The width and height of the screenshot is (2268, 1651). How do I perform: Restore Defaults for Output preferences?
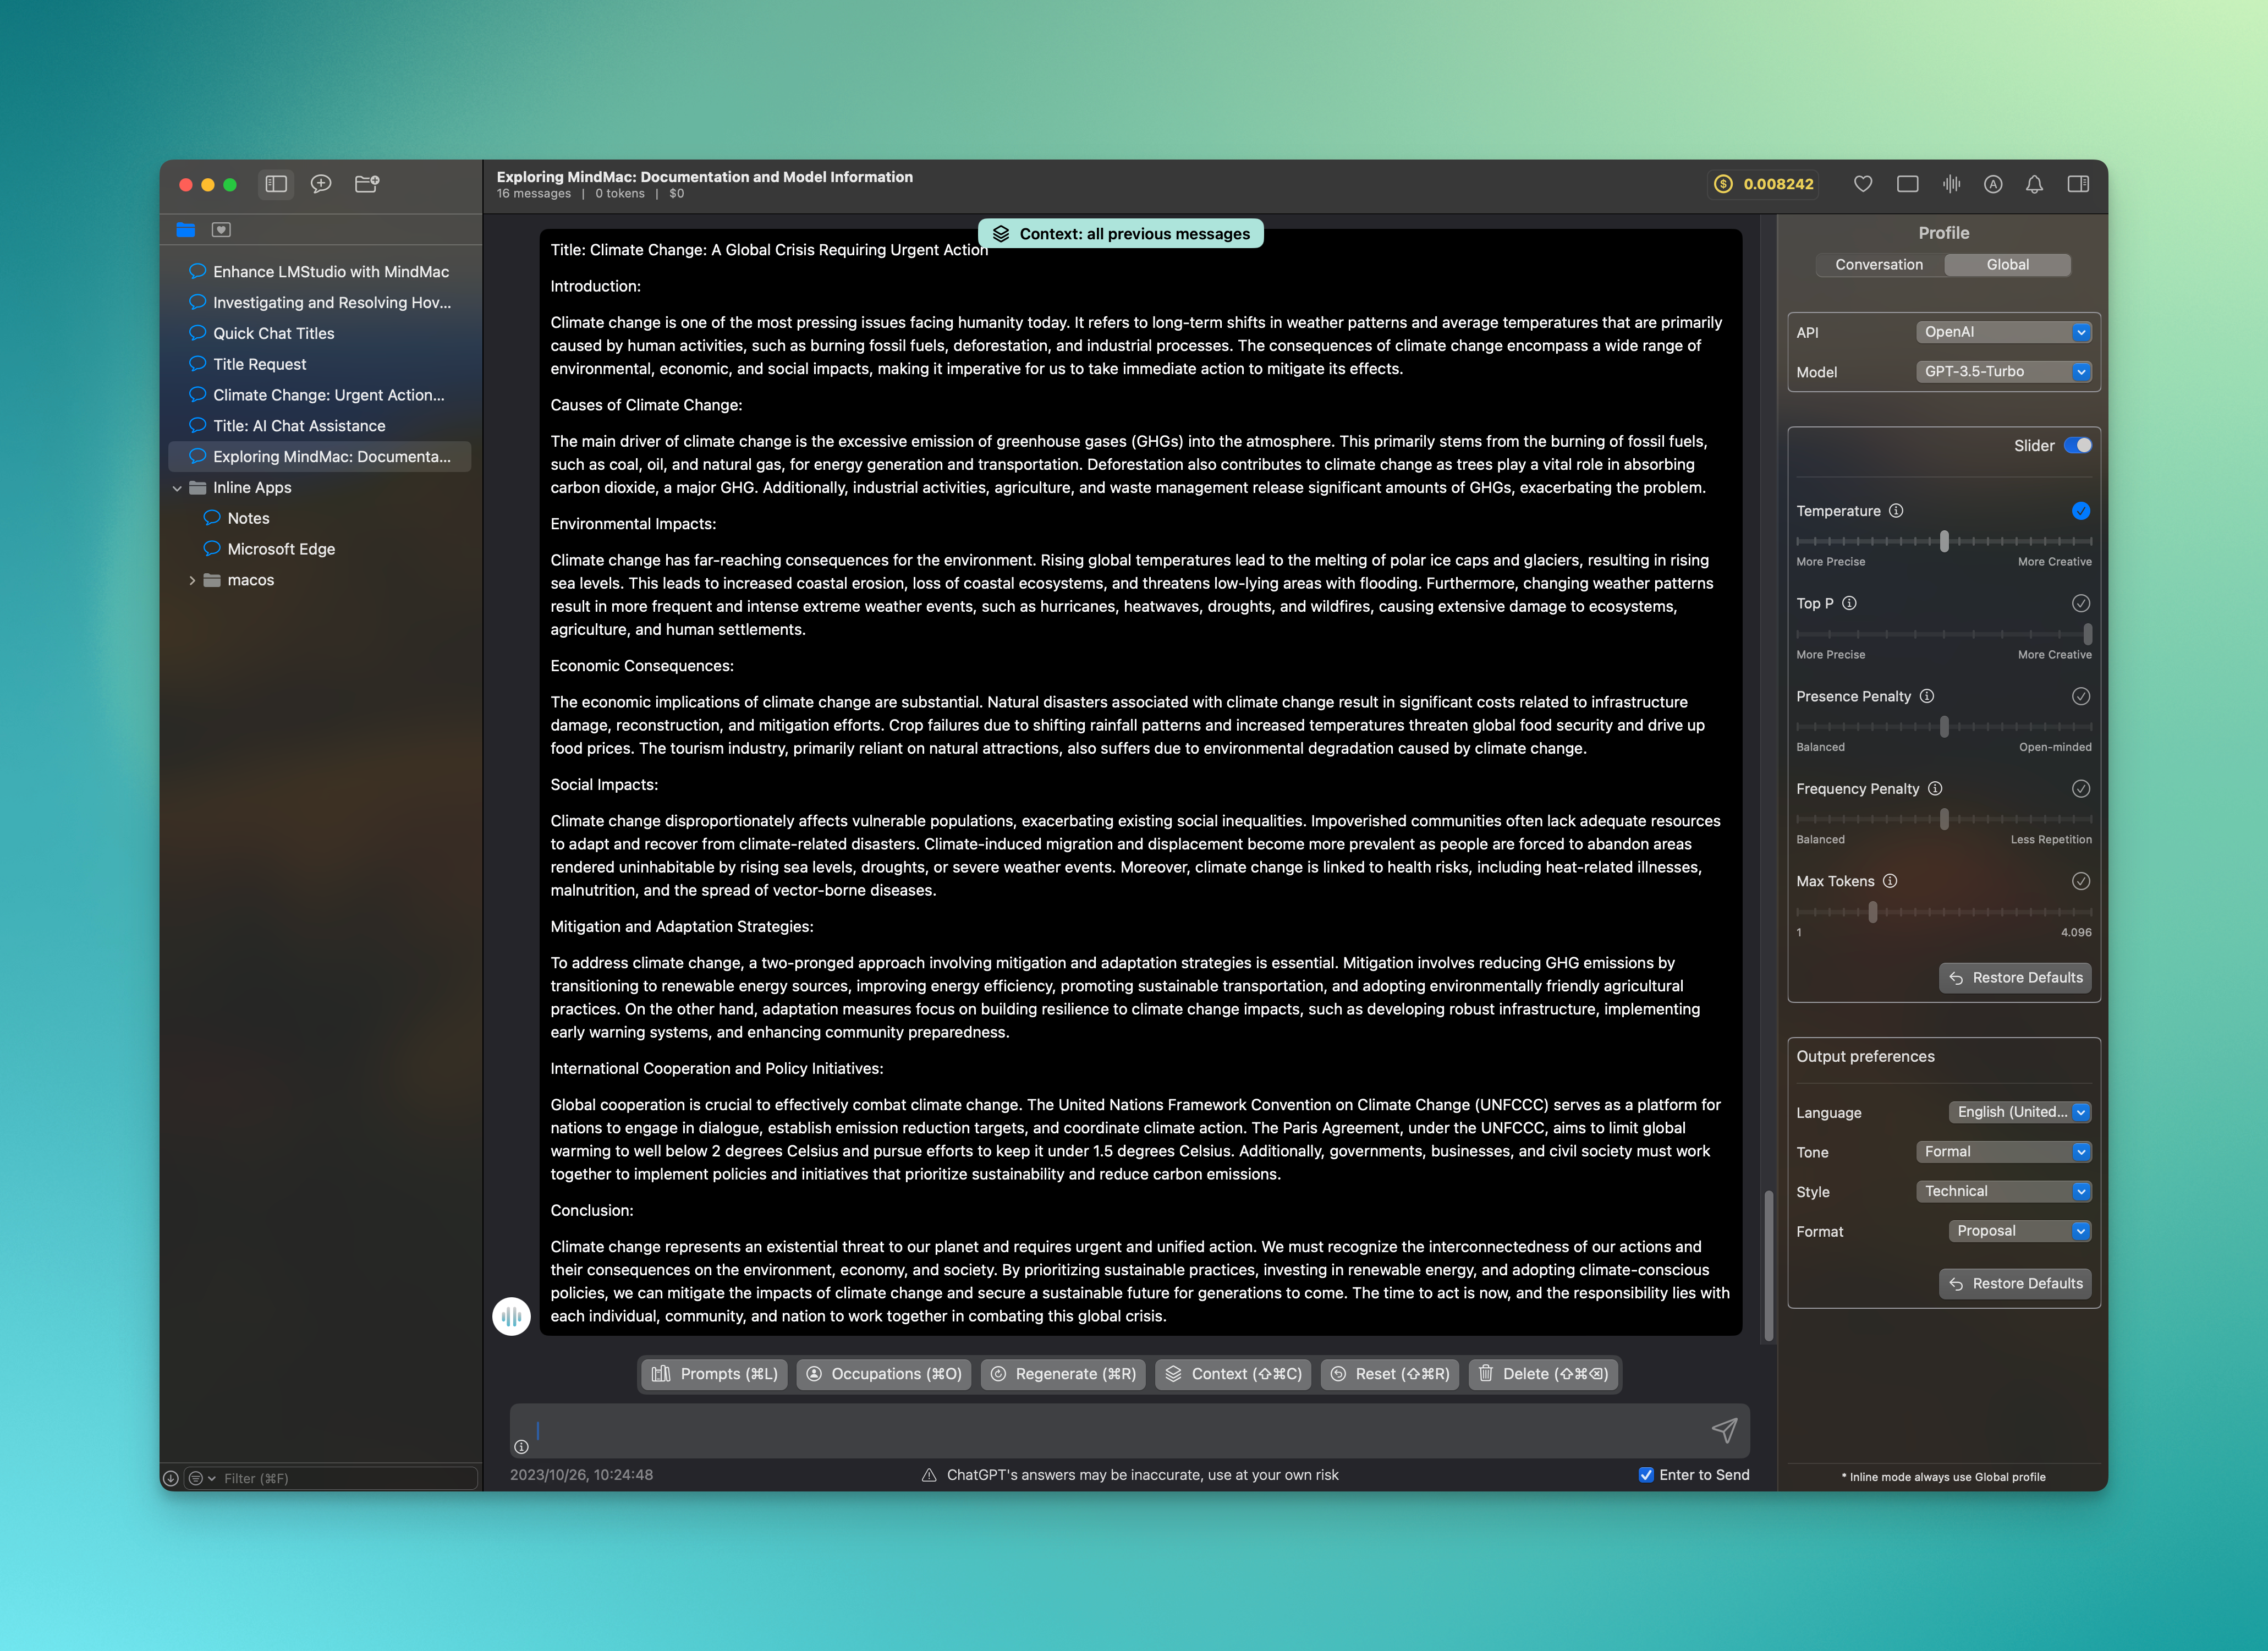2015,1284
